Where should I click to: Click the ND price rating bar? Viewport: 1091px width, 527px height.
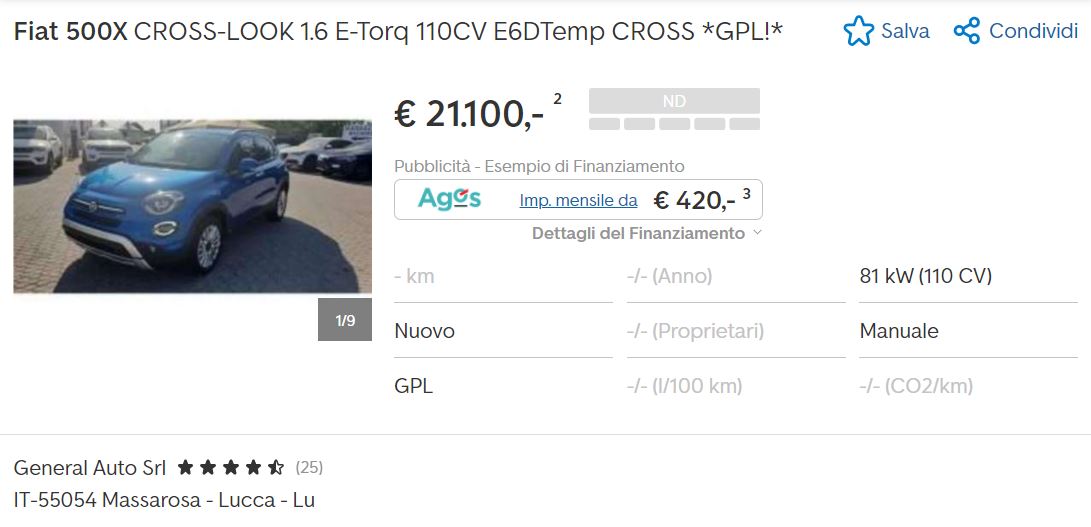click(x=674, y=109)
